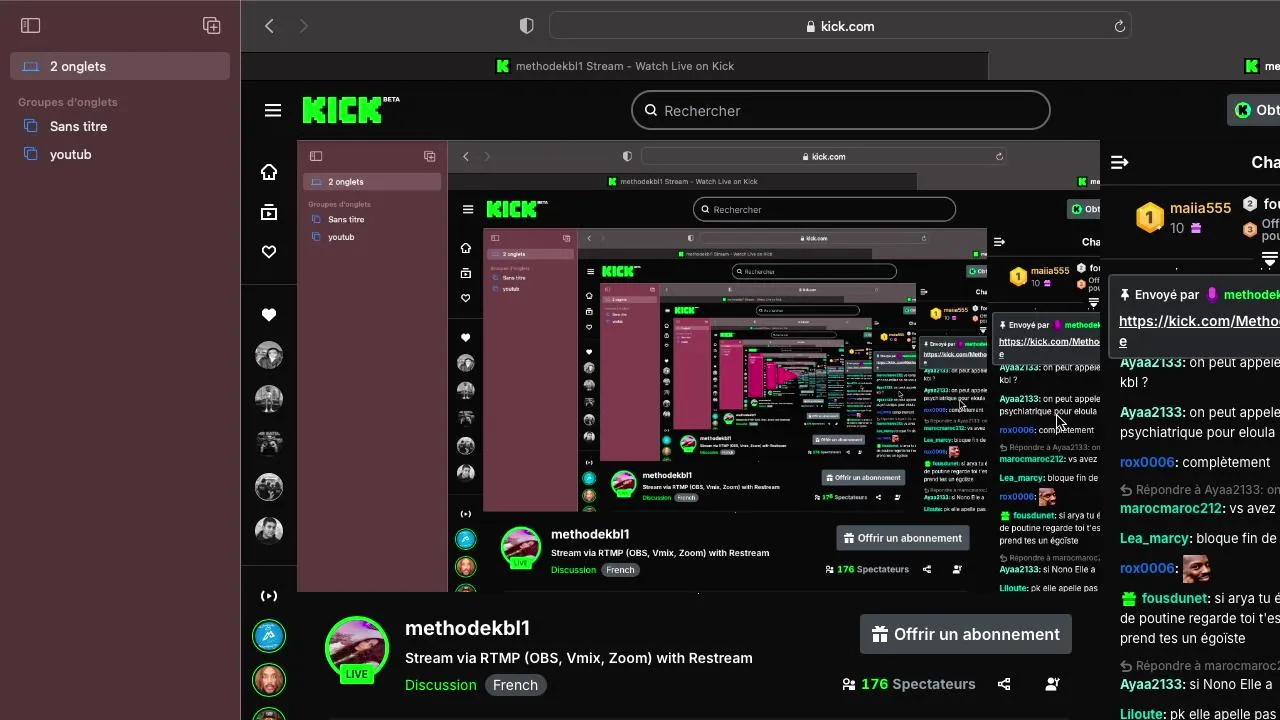Expand the pinned message chevron in chat
Image resolution: width=1280 pixels, height=720 pixels.
1269,259
